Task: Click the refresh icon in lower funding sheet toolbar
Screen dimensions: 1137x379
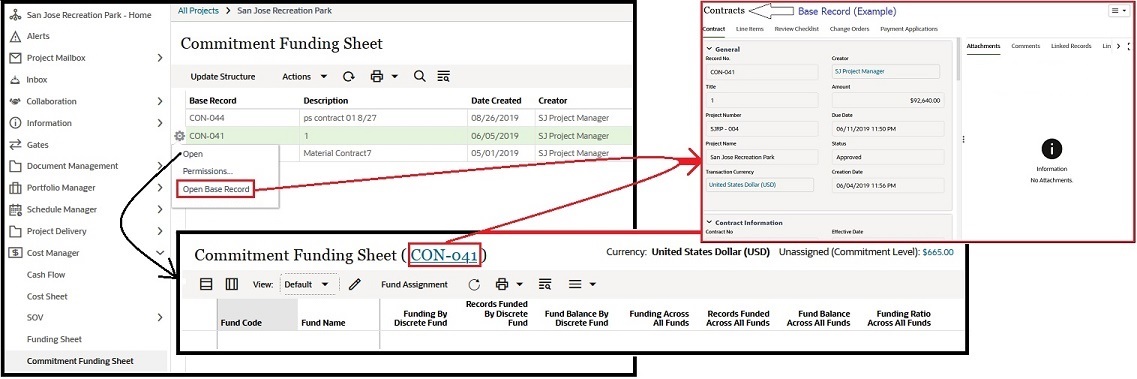Action: tap(474, 285)
